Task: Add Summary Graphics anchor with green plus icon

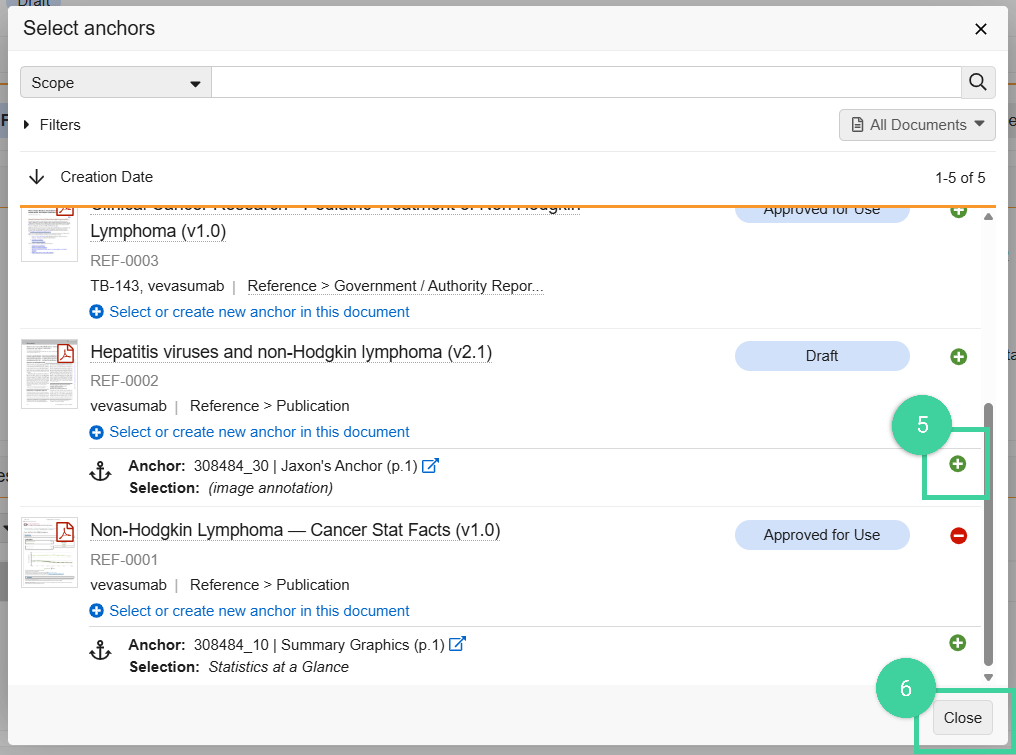Action: [957, 643]
